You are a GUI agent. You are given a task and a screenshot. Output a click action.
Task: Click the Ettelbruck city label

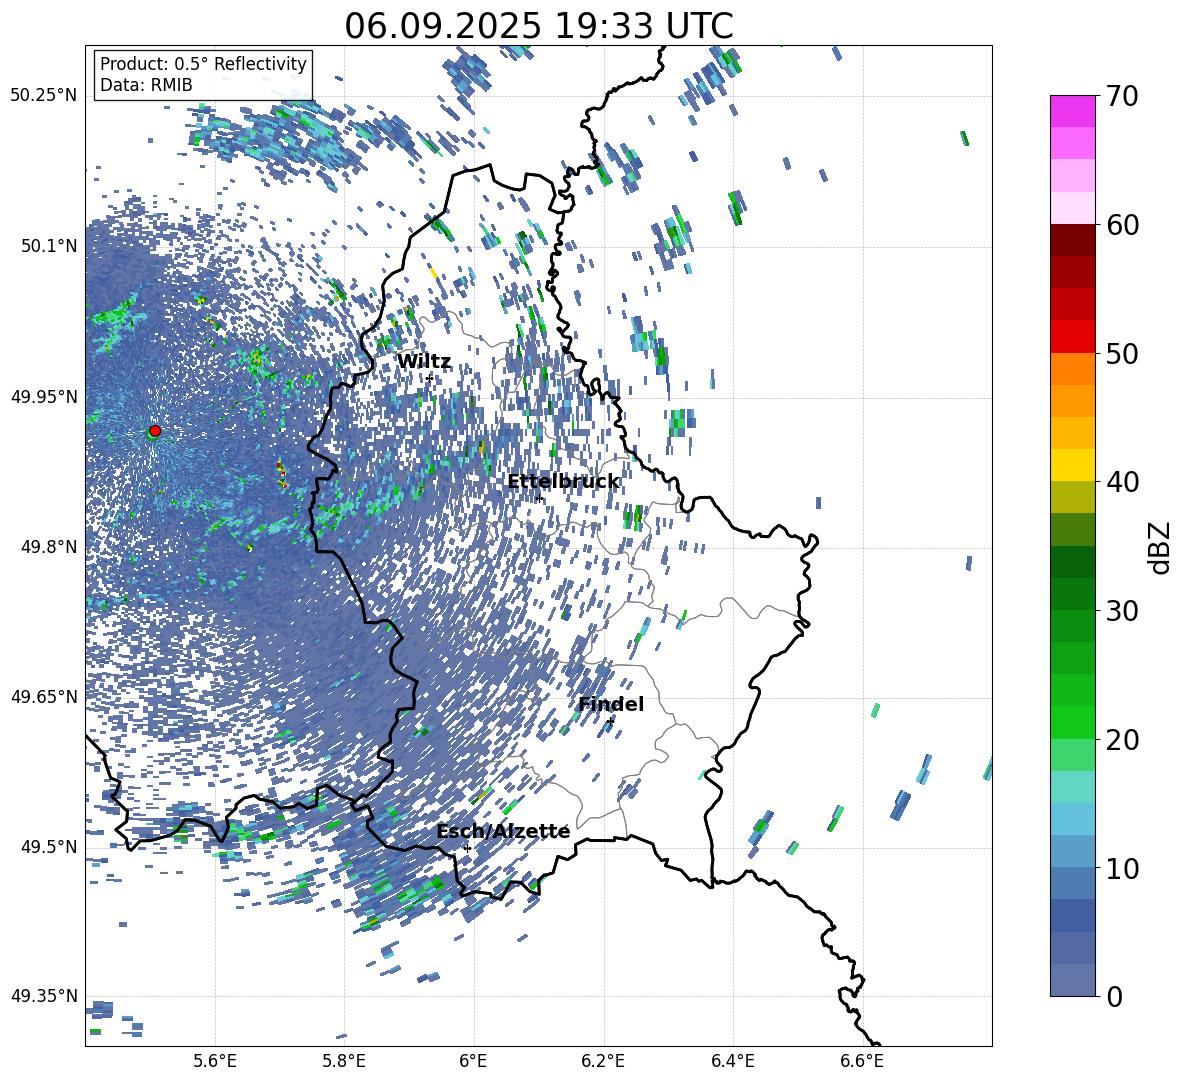pyautogui.click(x=563, y=482)
